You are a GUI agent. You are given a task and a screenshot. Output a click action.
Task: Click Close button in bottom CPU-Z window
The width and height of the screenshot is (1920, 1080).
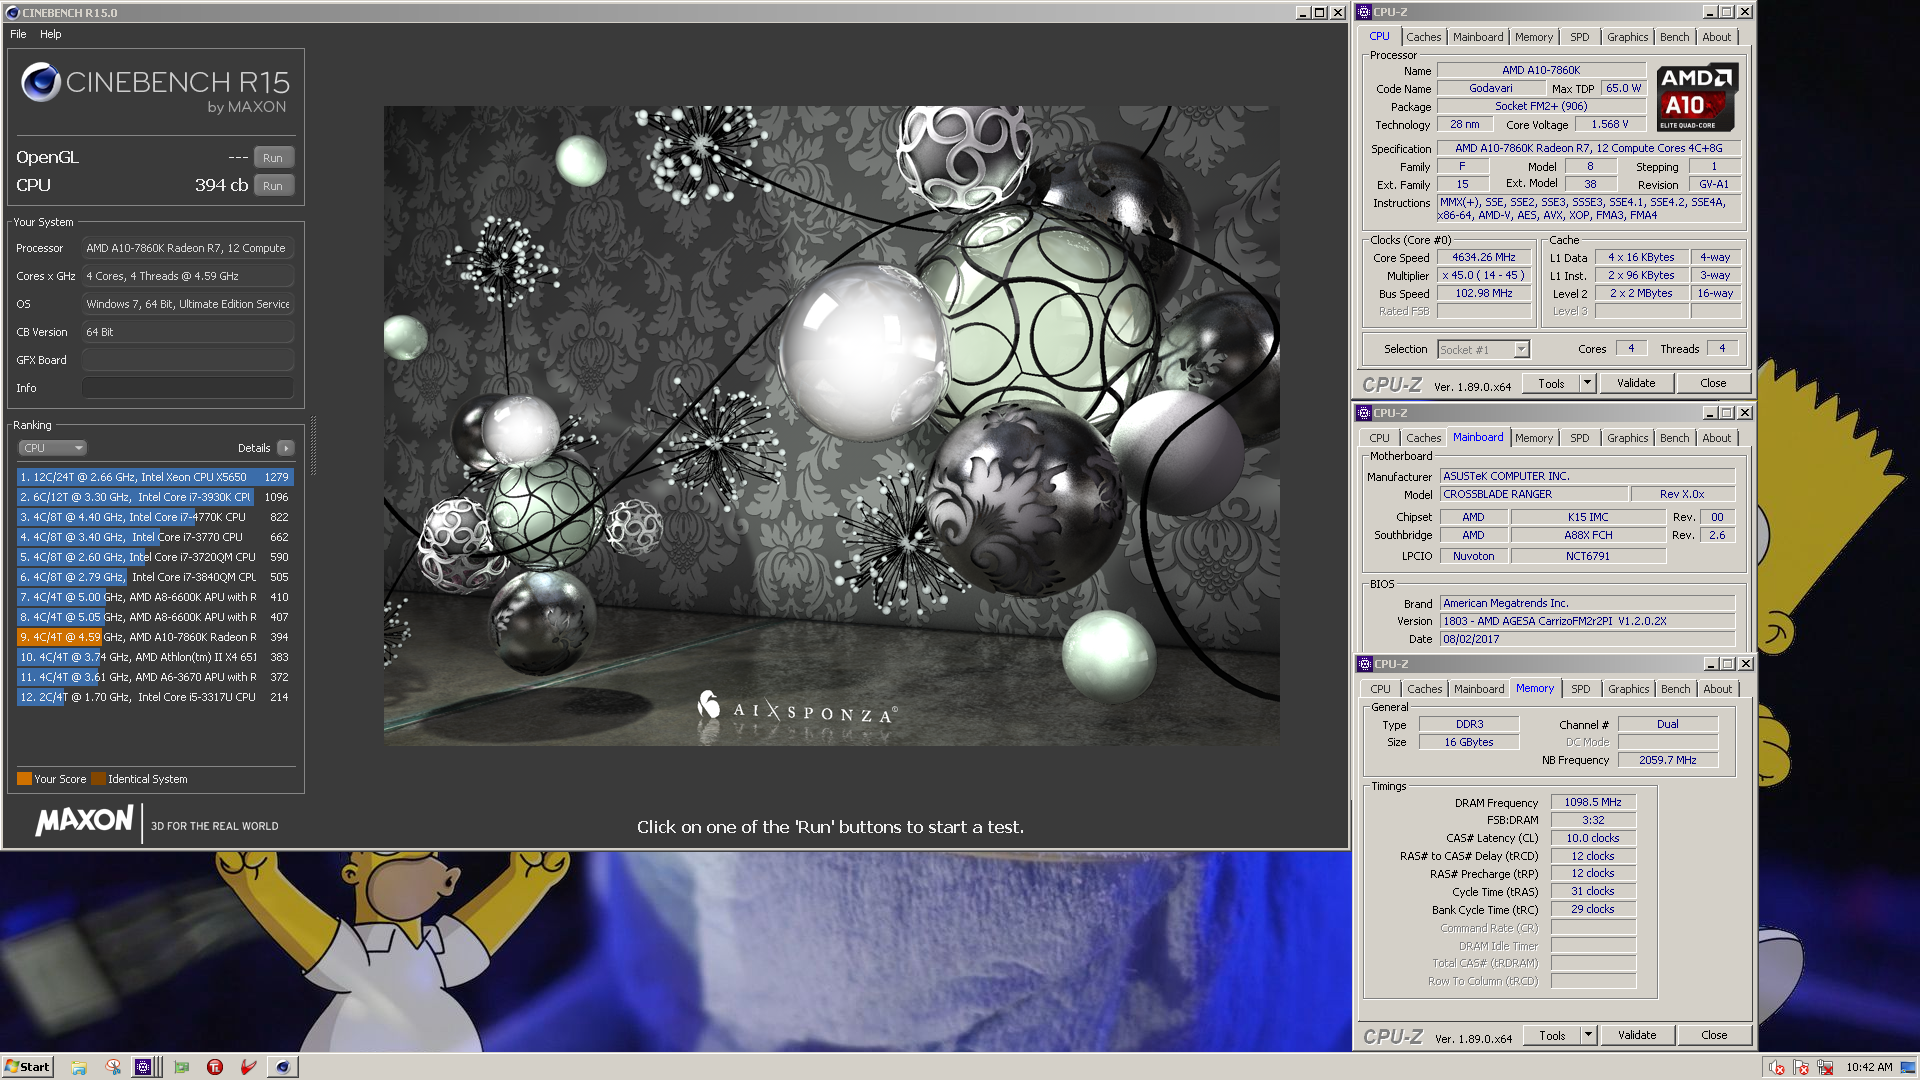(x=1714, y=1035)
